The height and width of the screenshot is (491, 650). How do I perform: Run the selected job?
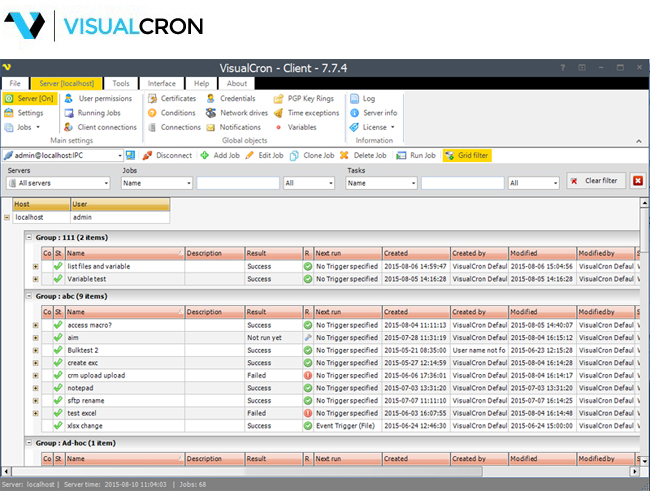point(416,156)
